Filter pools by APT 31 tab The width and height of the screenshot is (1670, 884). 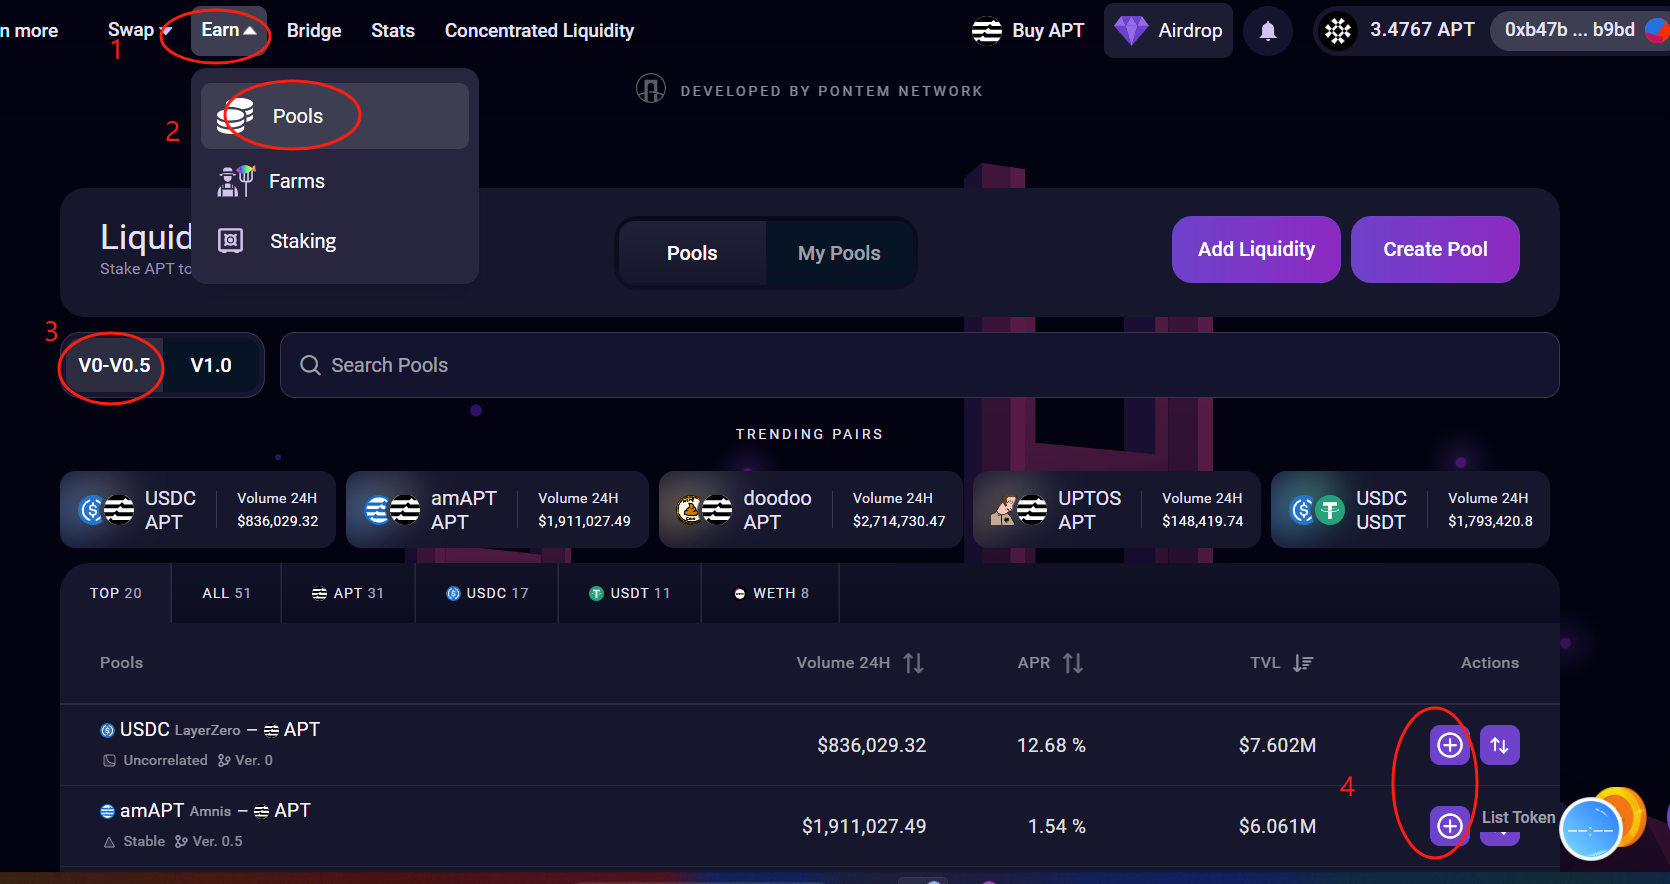pyautogui.click(x=348, y=593)
